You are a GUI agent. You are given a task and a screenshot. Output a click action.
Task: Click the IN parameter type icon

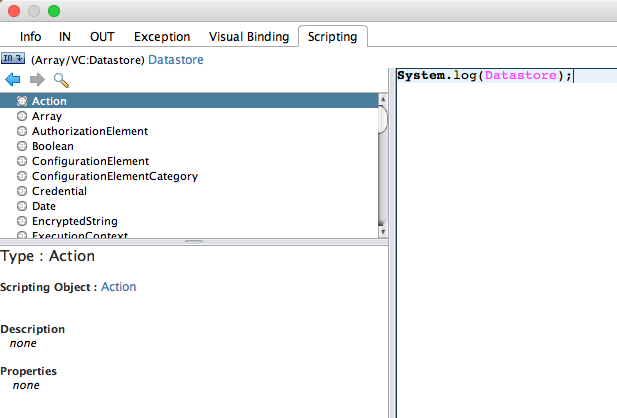(13, 60)
